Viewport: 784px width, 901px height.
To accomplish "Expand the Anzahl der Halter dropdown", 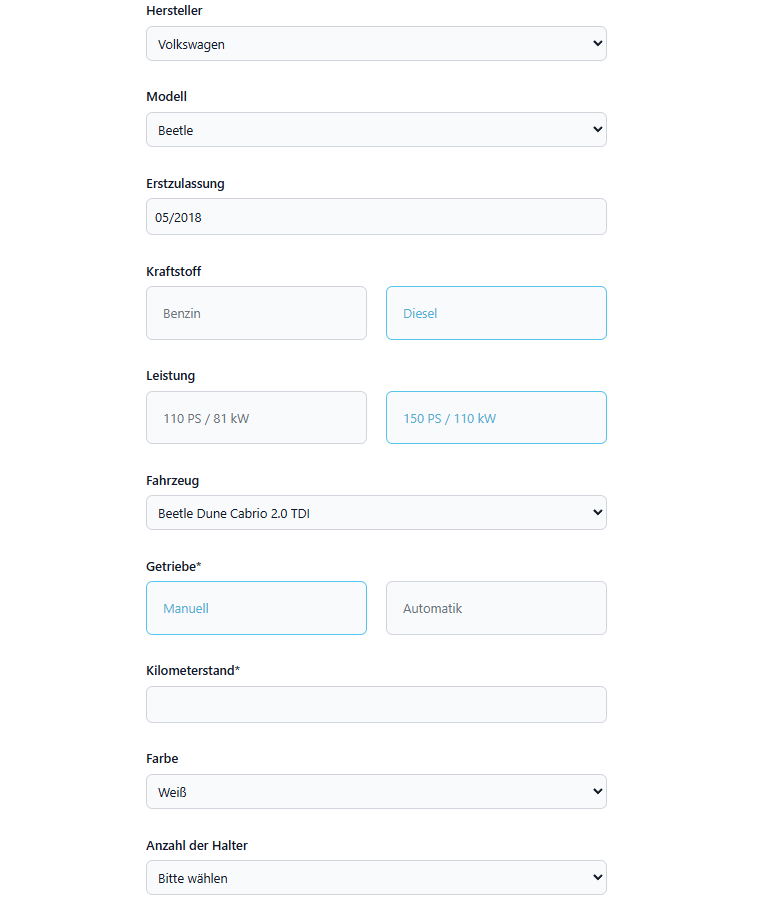I will (x=376, y=878).
